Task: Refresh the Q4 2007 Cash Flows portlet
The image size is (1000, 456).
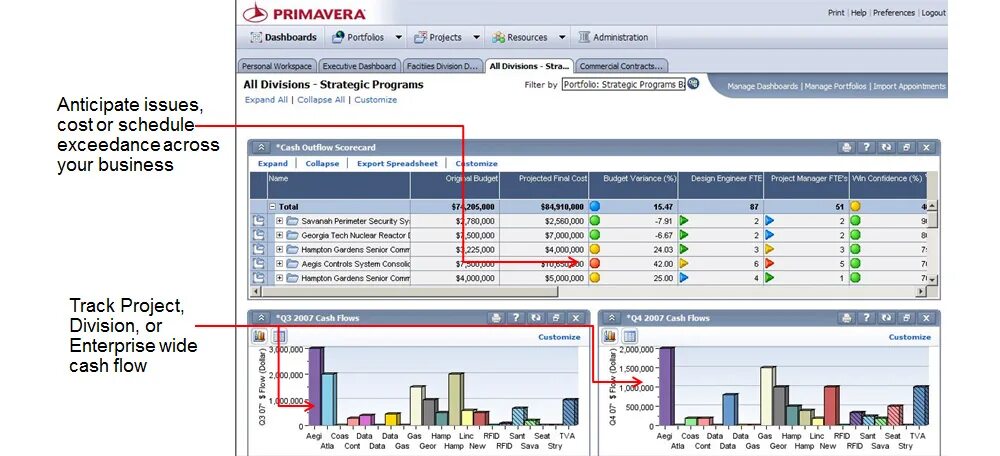Action: [886, 318]
